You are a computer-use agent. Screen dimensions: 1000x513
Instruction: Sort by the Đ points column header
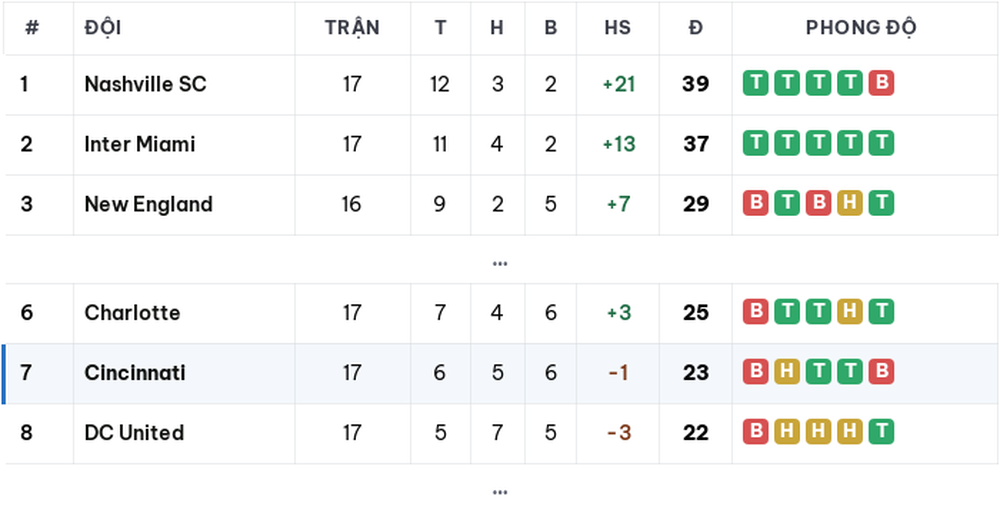696,27
